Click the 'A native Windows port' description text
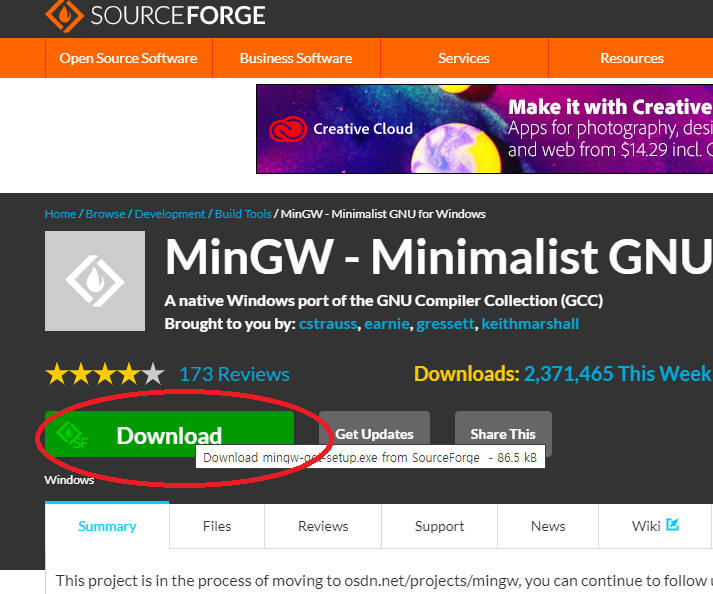The height and width of the screenshot is (594, 713). coord(383,301)
